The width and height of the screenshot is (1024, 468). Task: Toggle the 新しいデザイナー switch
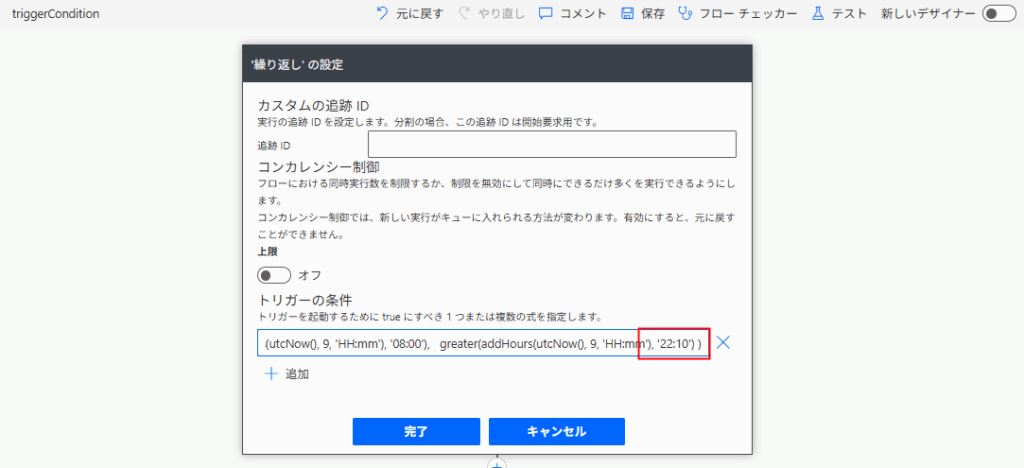tap(999, 14)
